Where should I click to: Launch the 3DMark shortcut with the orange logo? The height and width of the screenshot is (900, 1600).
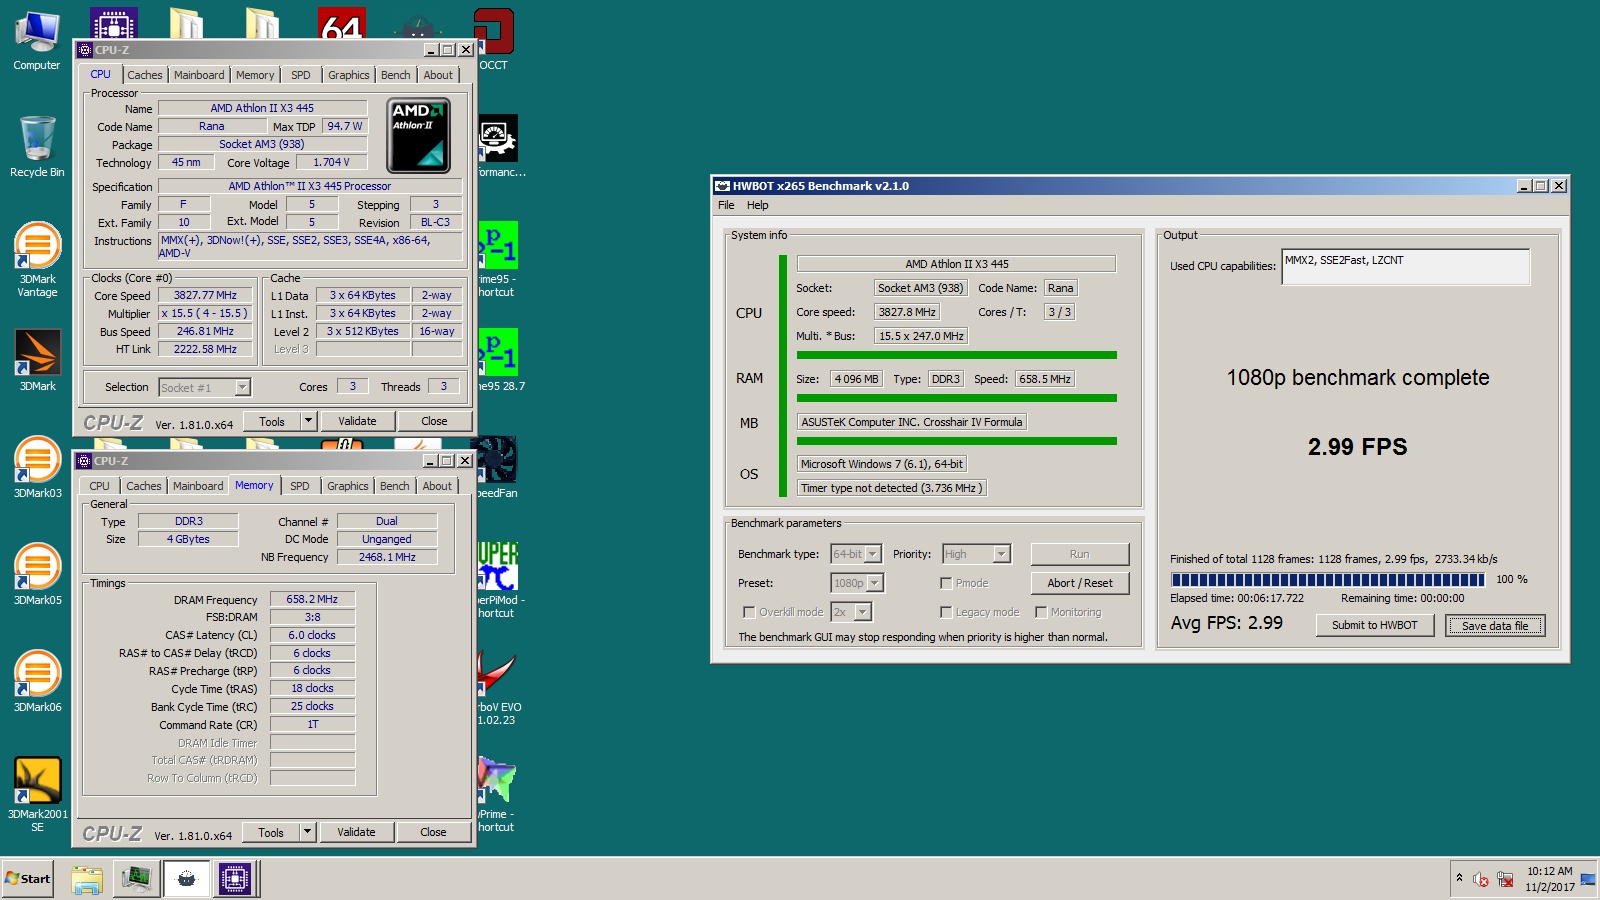(37, 360)
